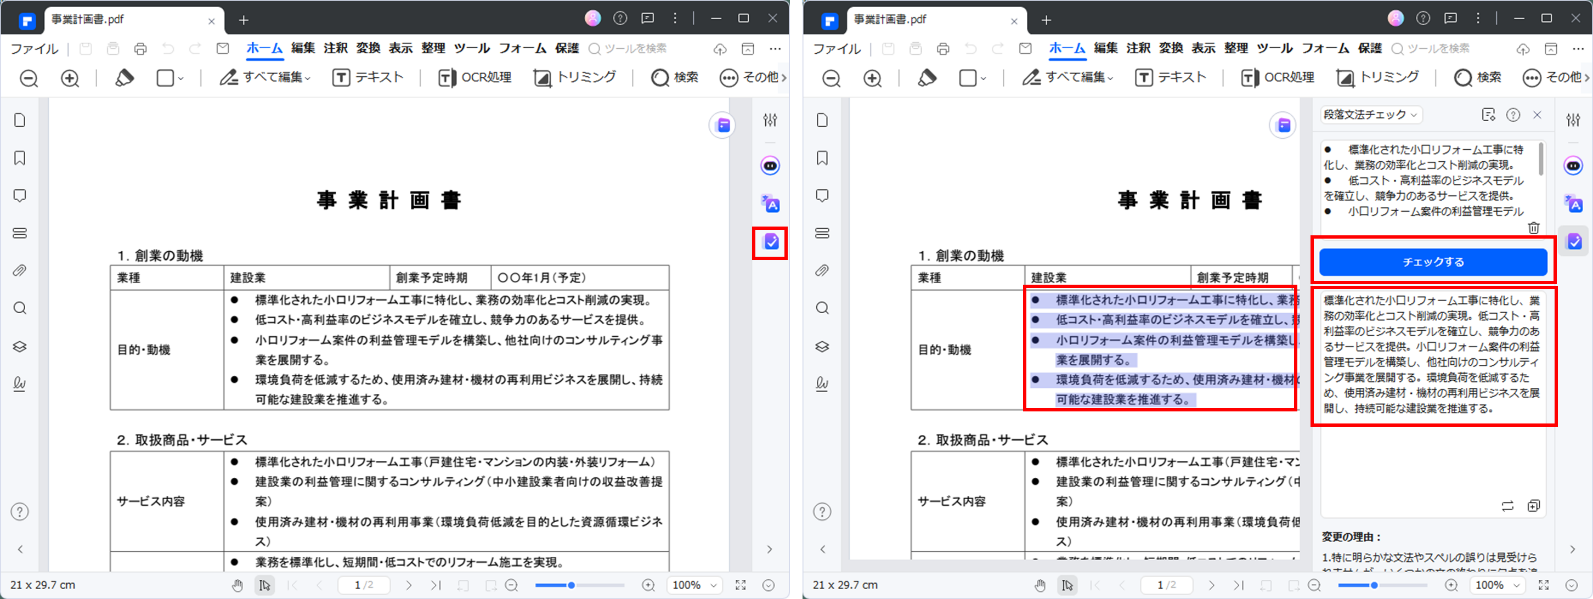1593x599 pixels.
Task: Open the AI assistant robot icon in left window
Action: tap(770, 166)
